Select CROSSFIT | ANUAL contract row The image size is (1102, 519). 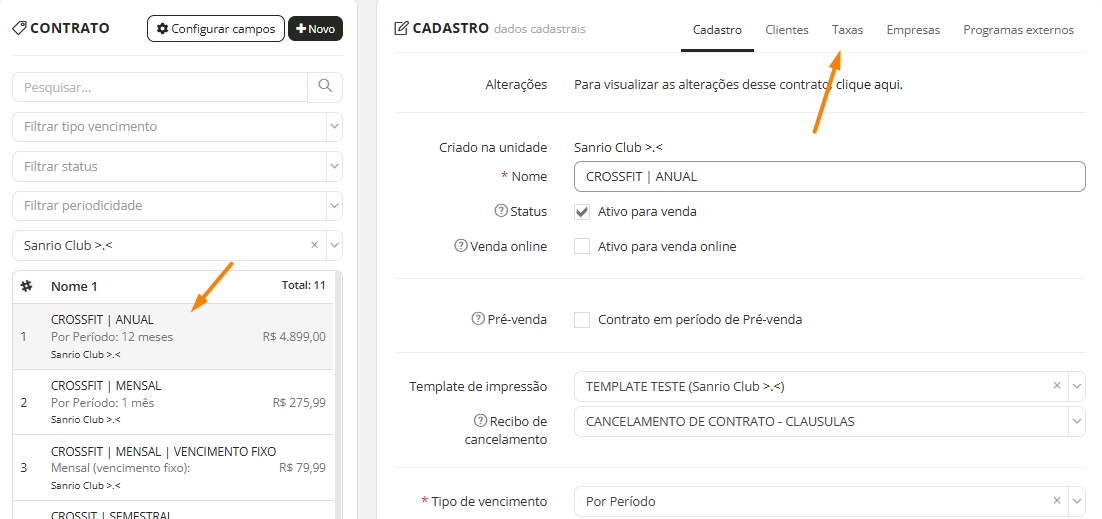173,337
